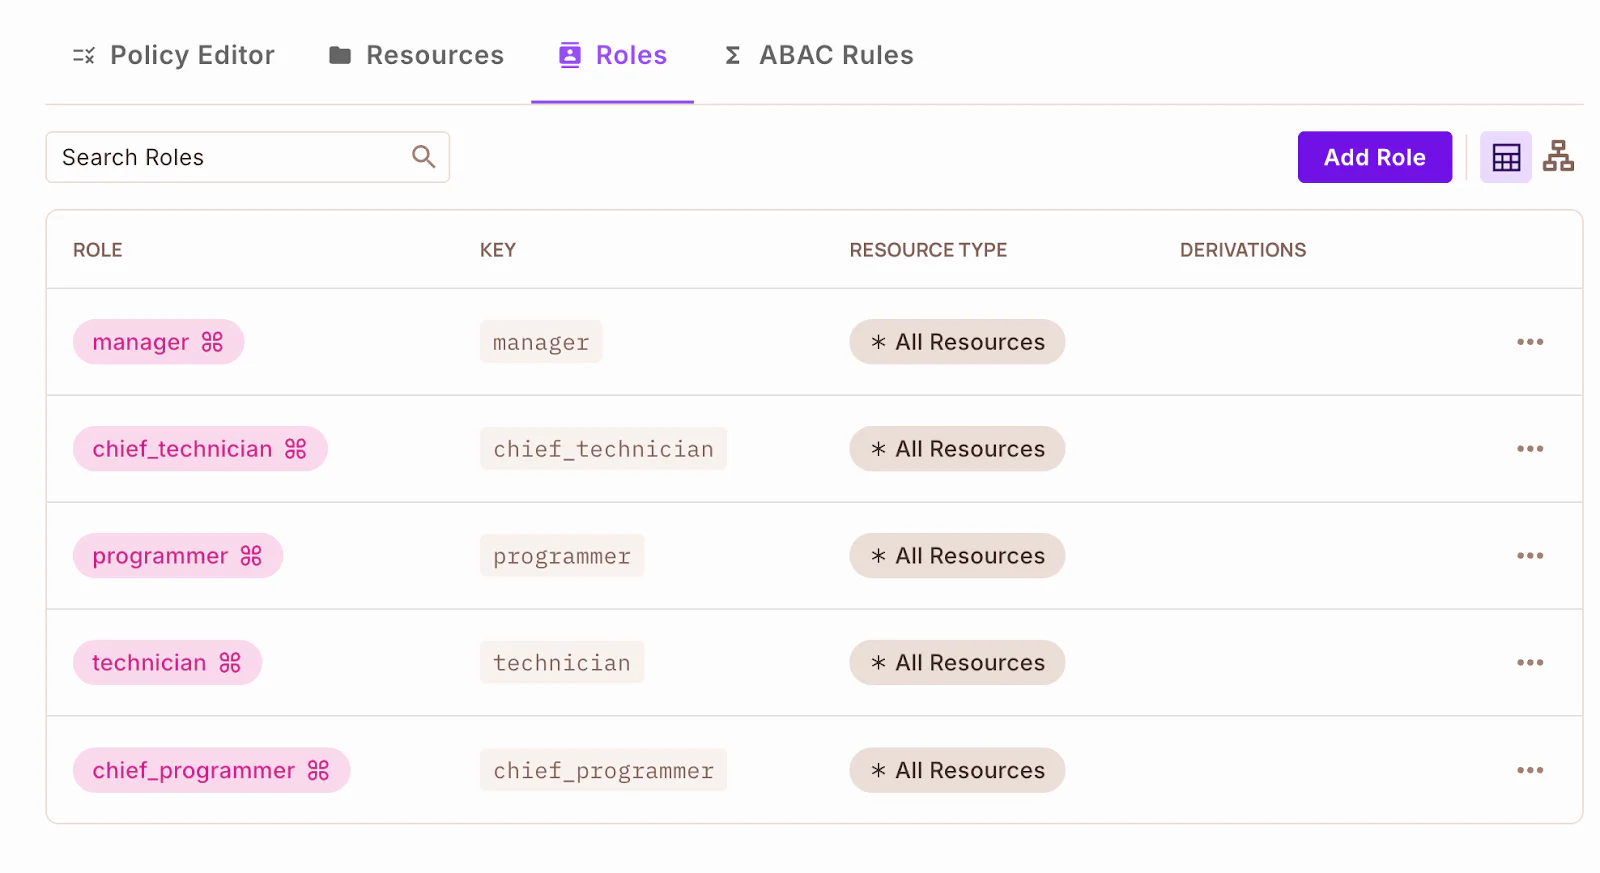Image resolution: width=1600 pixels, height=873 pixels.
Task: Switch to table view icon
Action: [x=1506, y=157]
